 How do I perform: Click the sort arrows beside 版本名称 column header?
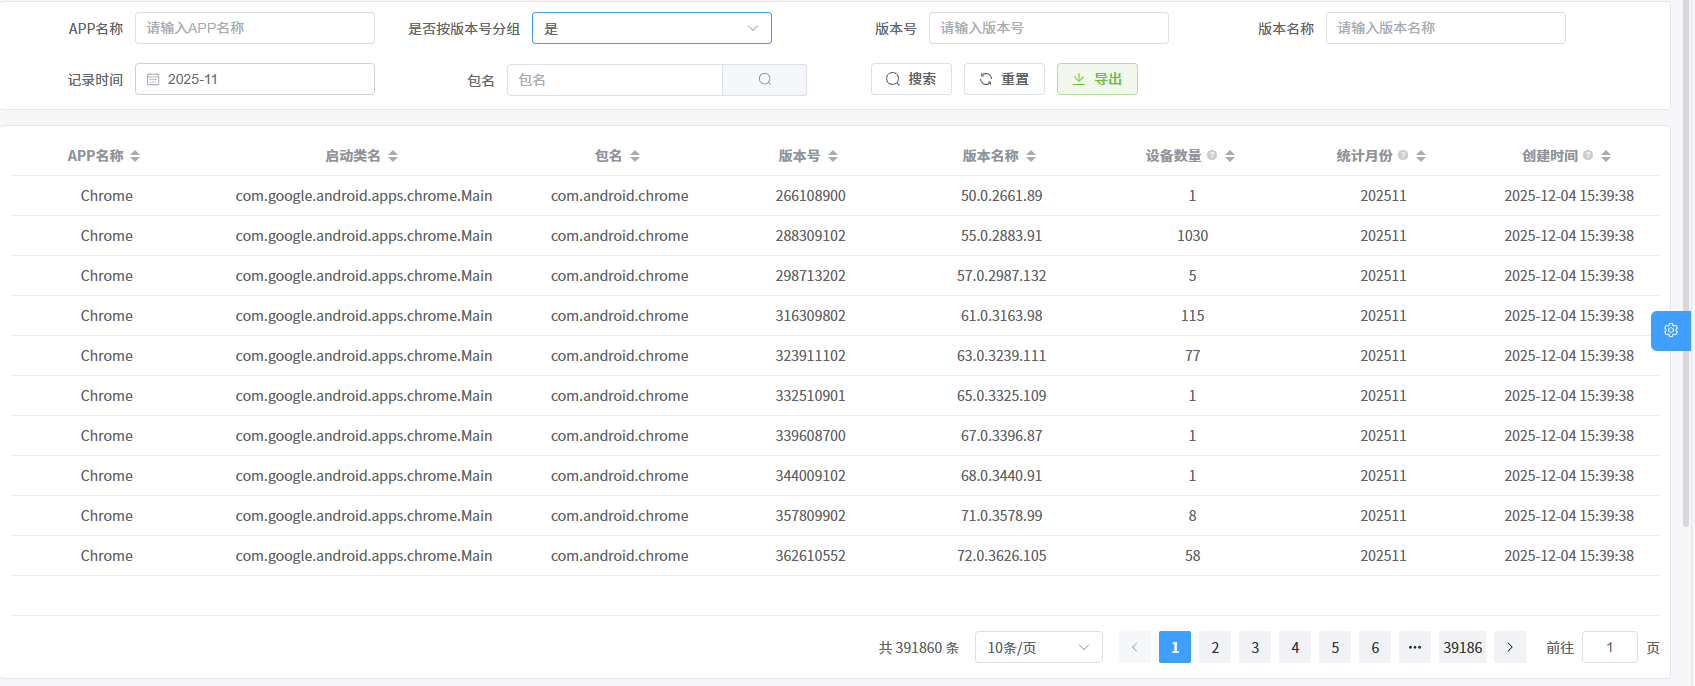[x=1031, y=156]
